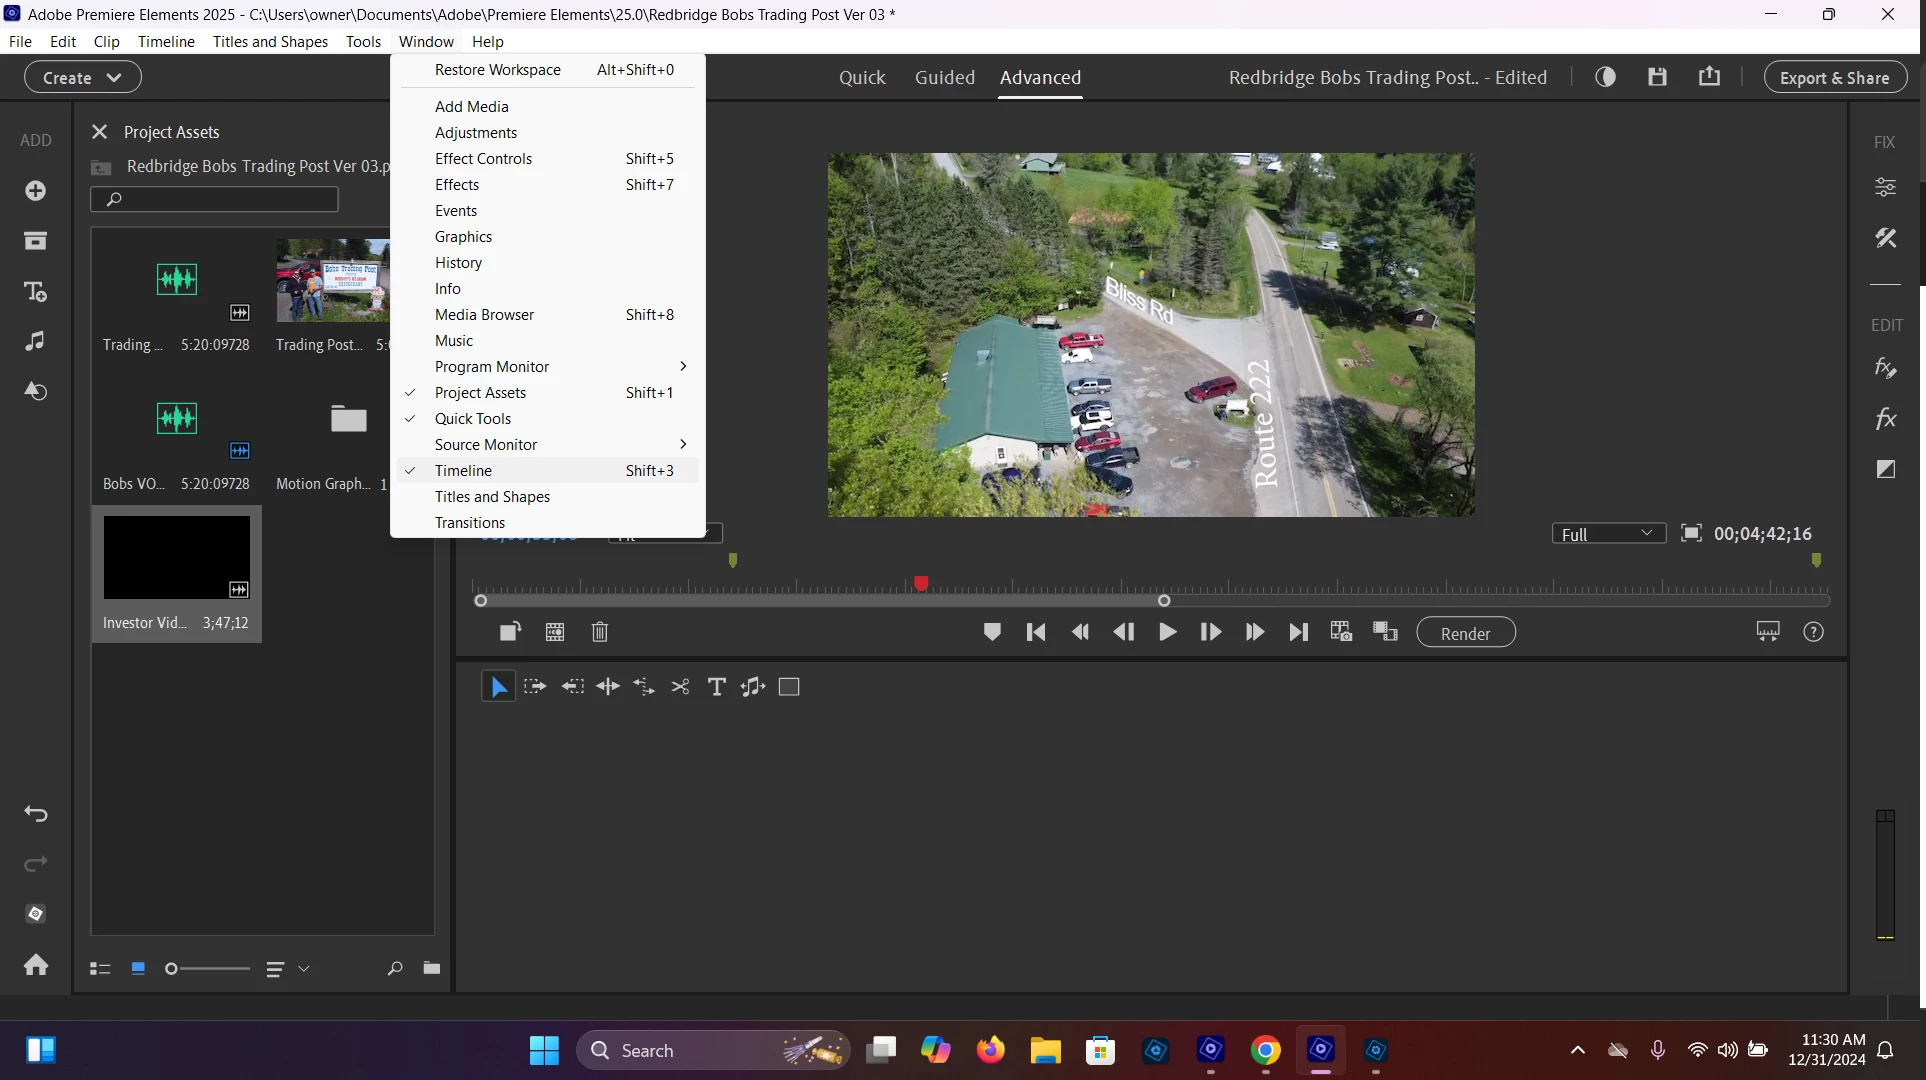Open the Titles tool in left sidebar
The height and width of the screenshot is (1080, 1926).
pos(35,291)
